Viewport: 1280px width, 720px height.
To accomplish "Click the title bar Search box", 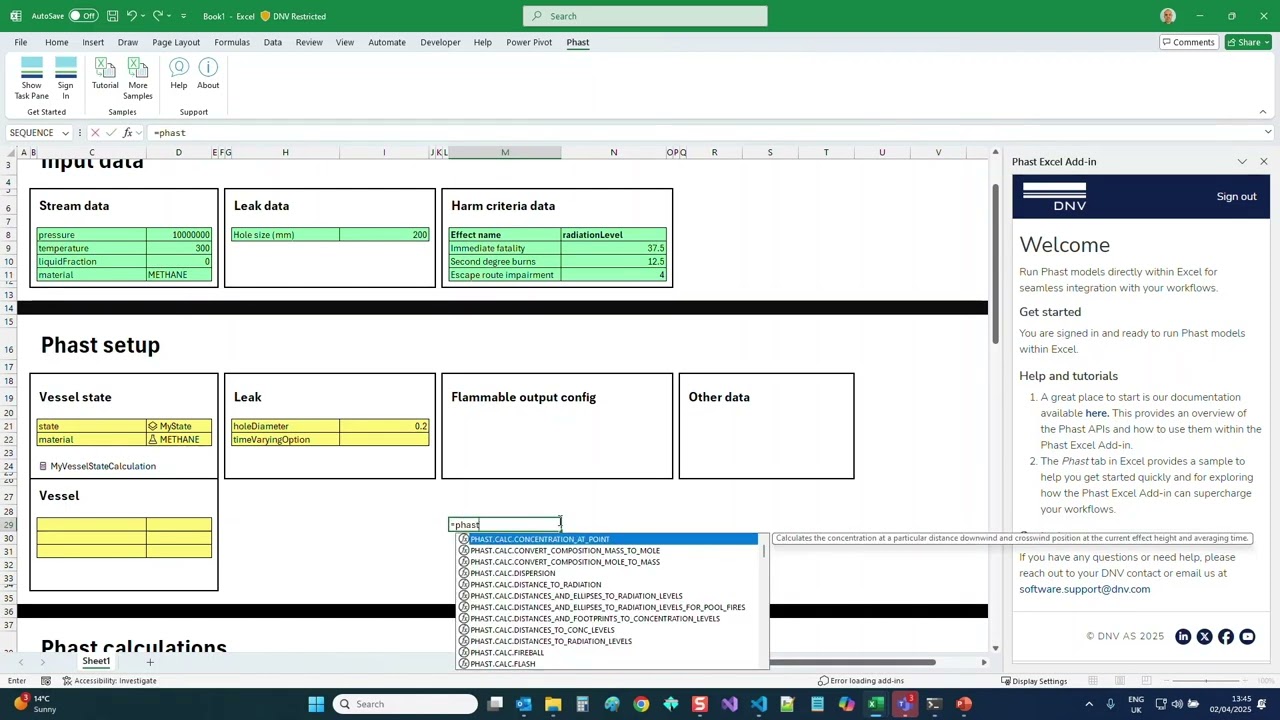I will pos(645,16).
